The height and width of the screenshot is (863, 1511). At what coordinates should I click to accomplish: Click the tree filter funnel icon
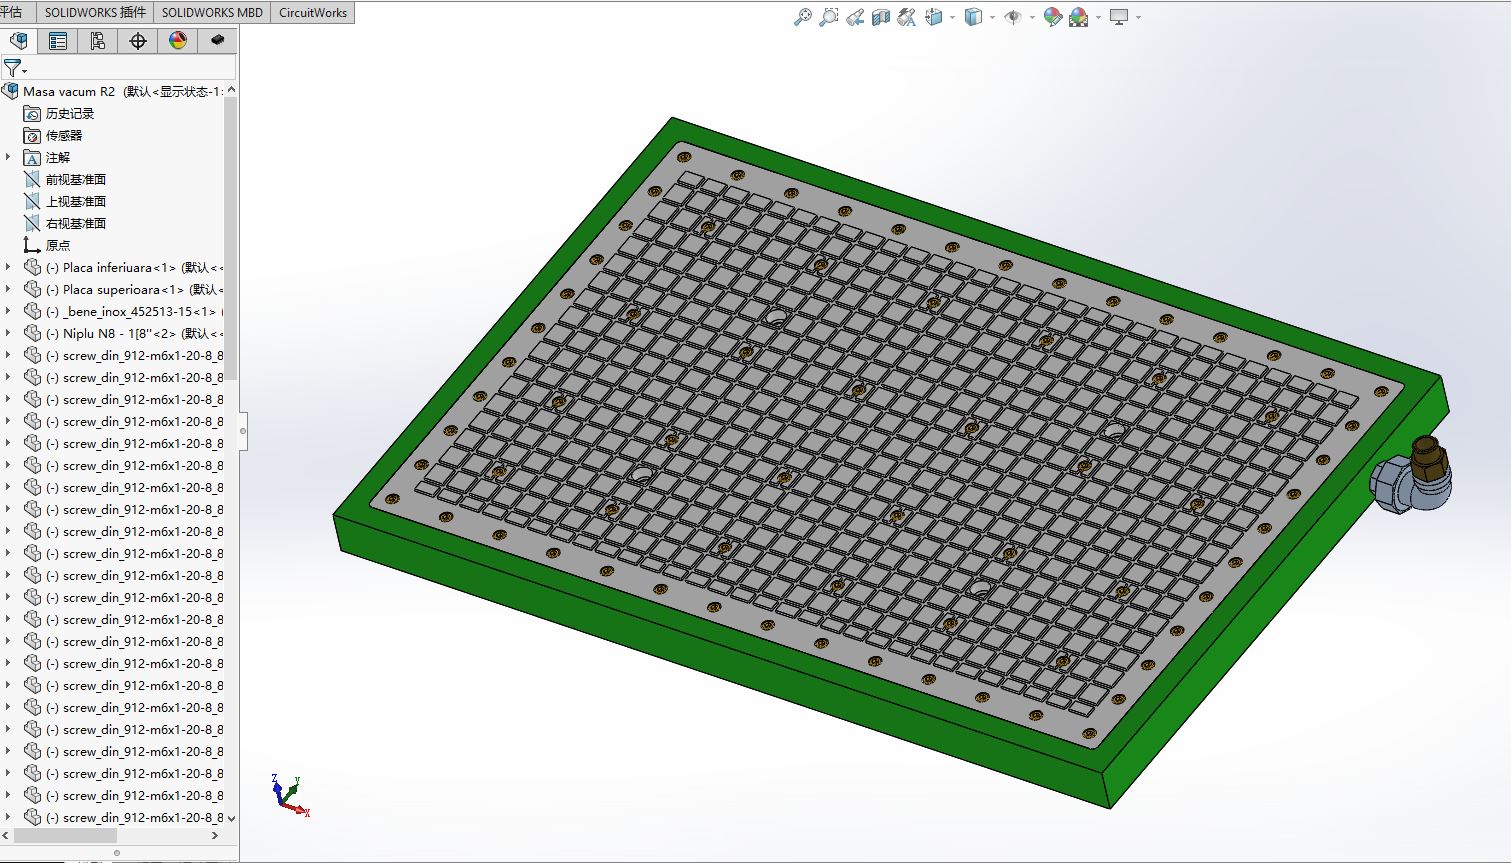pos(12,68)
